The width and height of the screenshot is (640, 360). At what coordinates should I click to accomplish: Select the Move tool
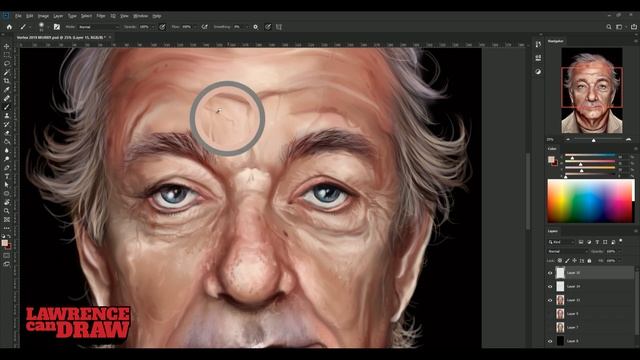coord(7,46)
